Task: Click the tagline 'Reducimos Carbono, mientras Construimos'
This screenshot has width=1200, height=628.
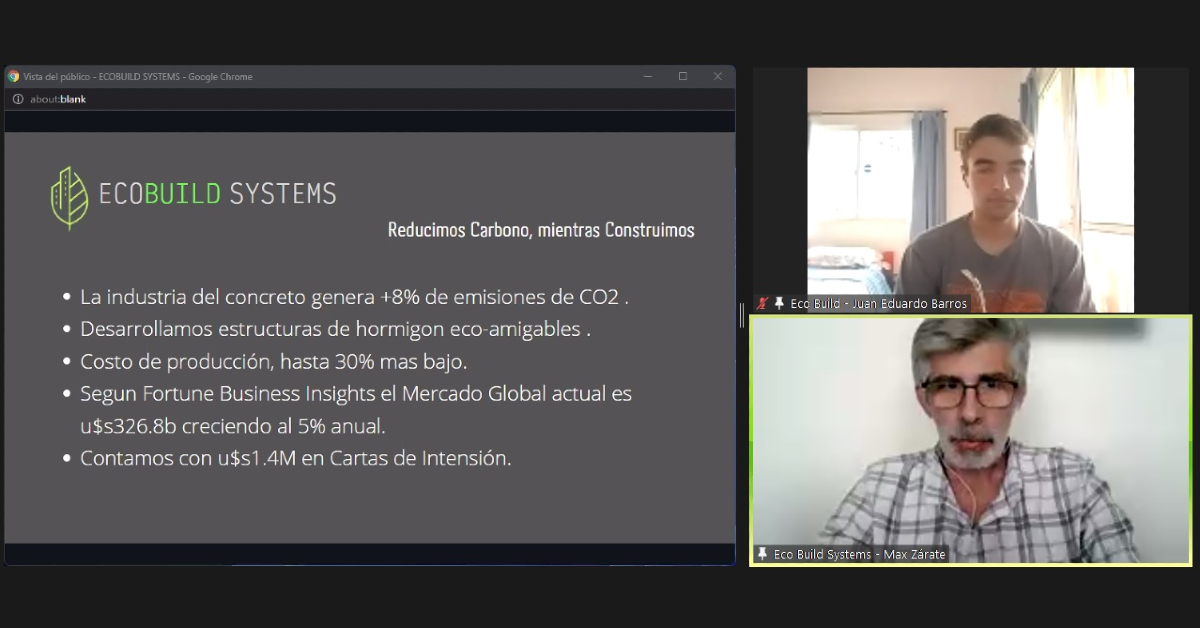Action: point(541,230)
